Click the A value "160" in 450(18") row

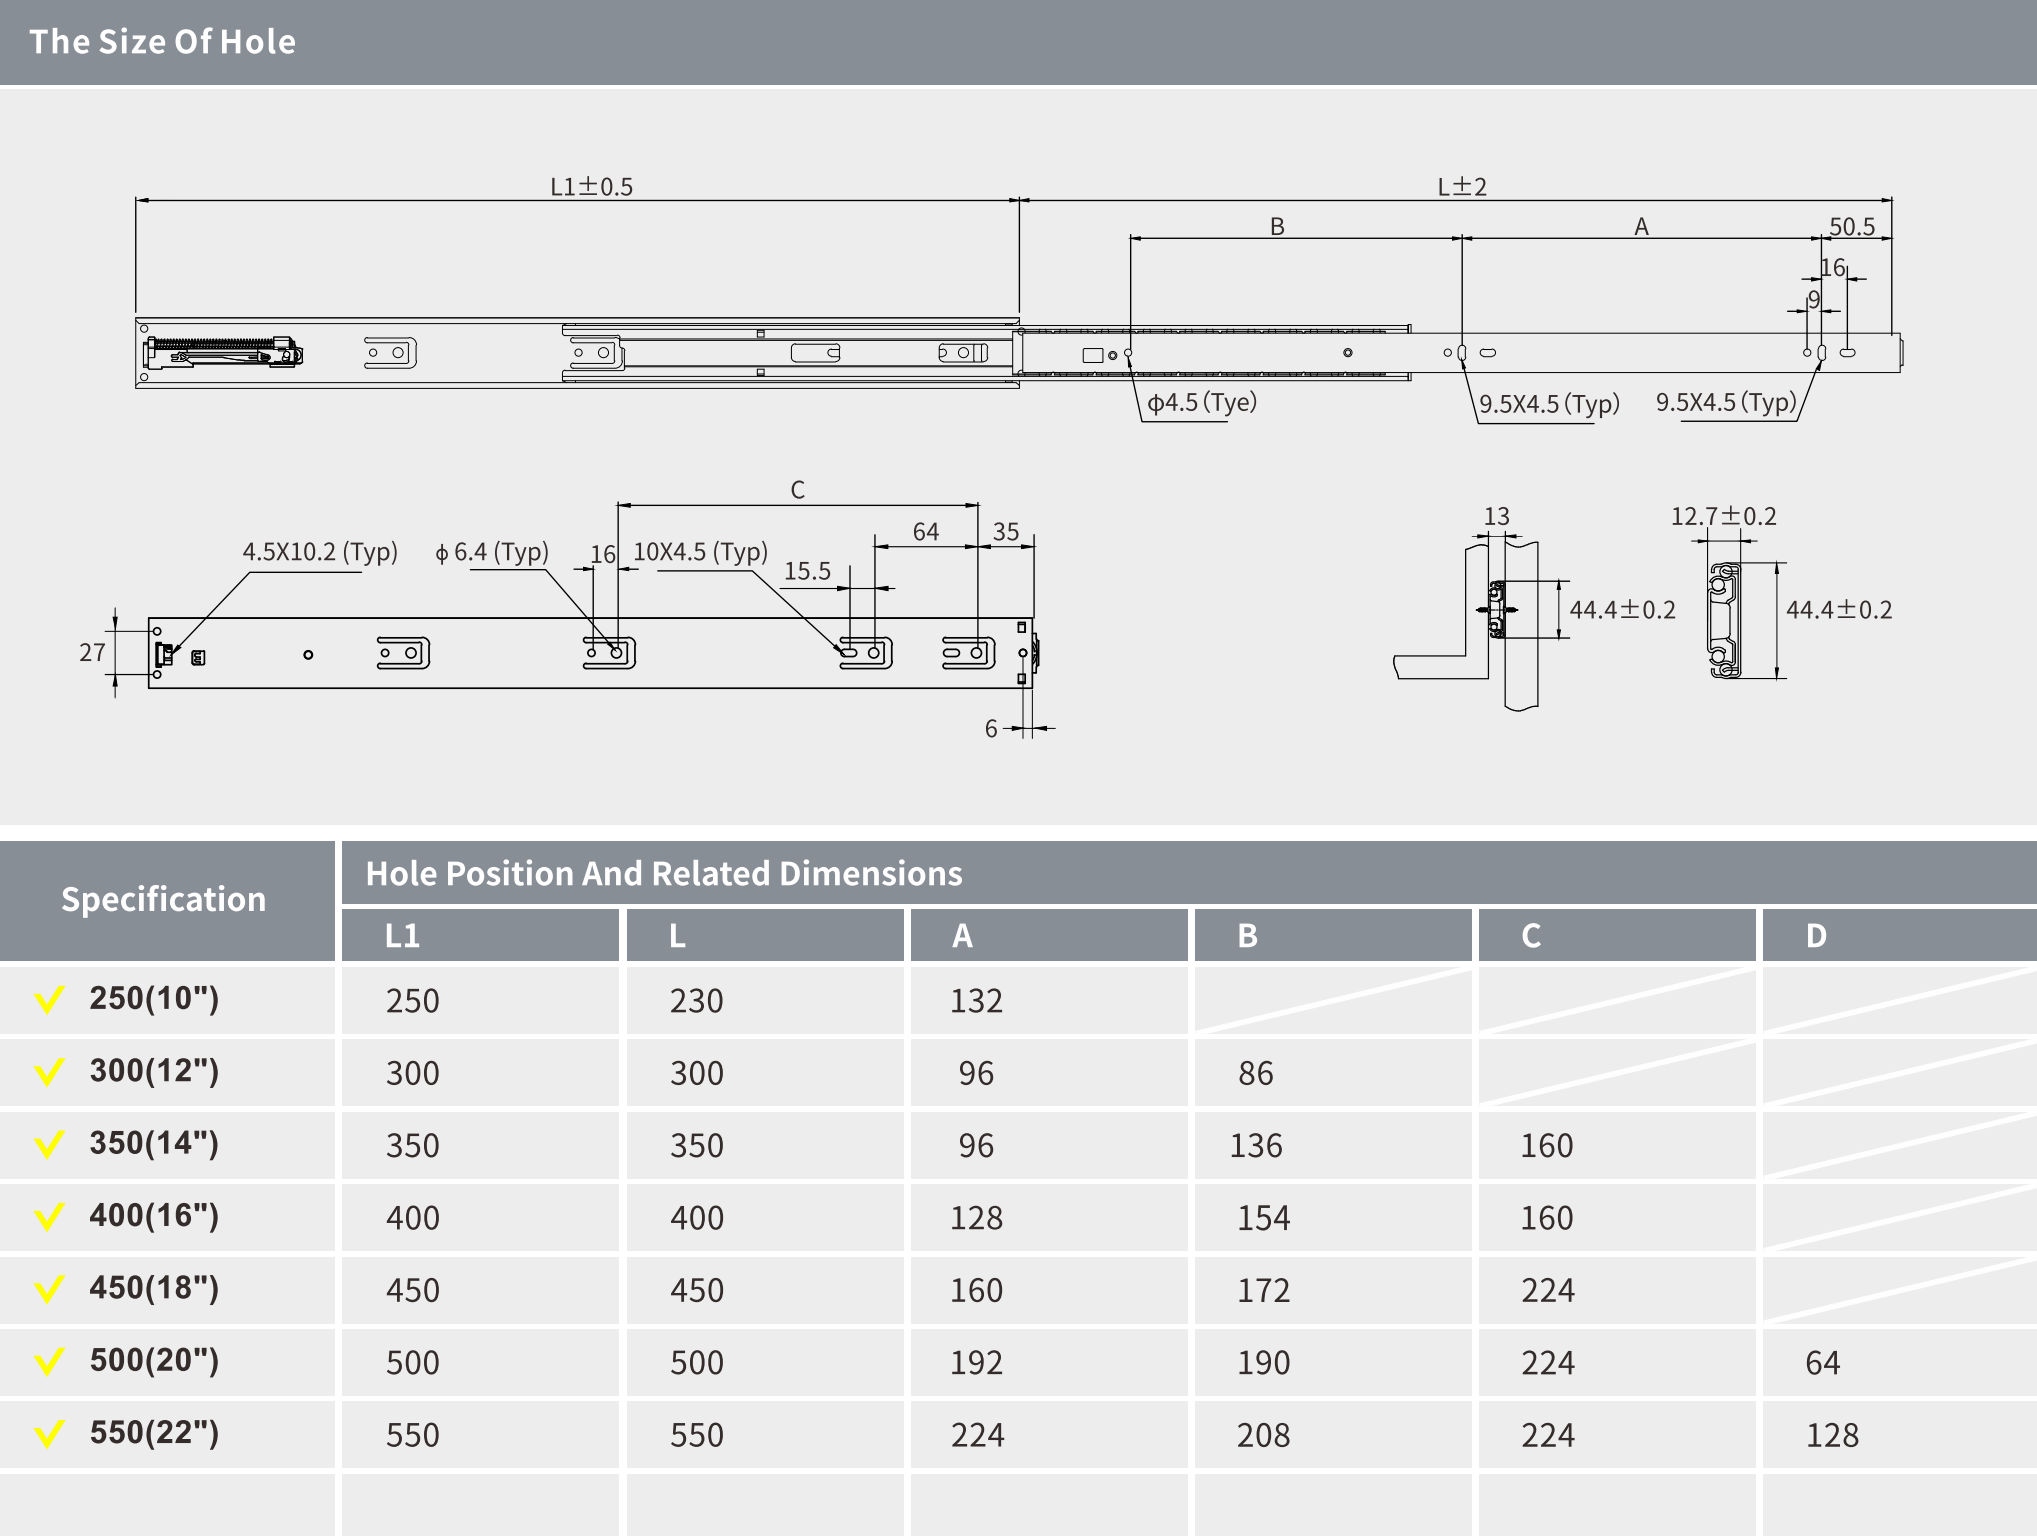tap(976, 1291)
